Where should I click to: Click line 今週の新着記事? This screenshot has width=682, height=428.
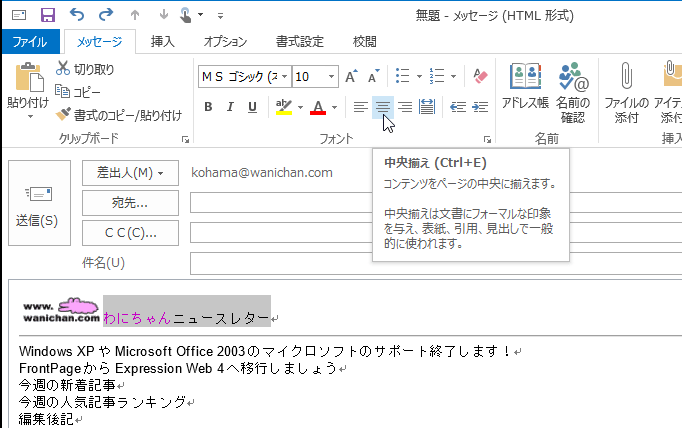click(67, 385)
